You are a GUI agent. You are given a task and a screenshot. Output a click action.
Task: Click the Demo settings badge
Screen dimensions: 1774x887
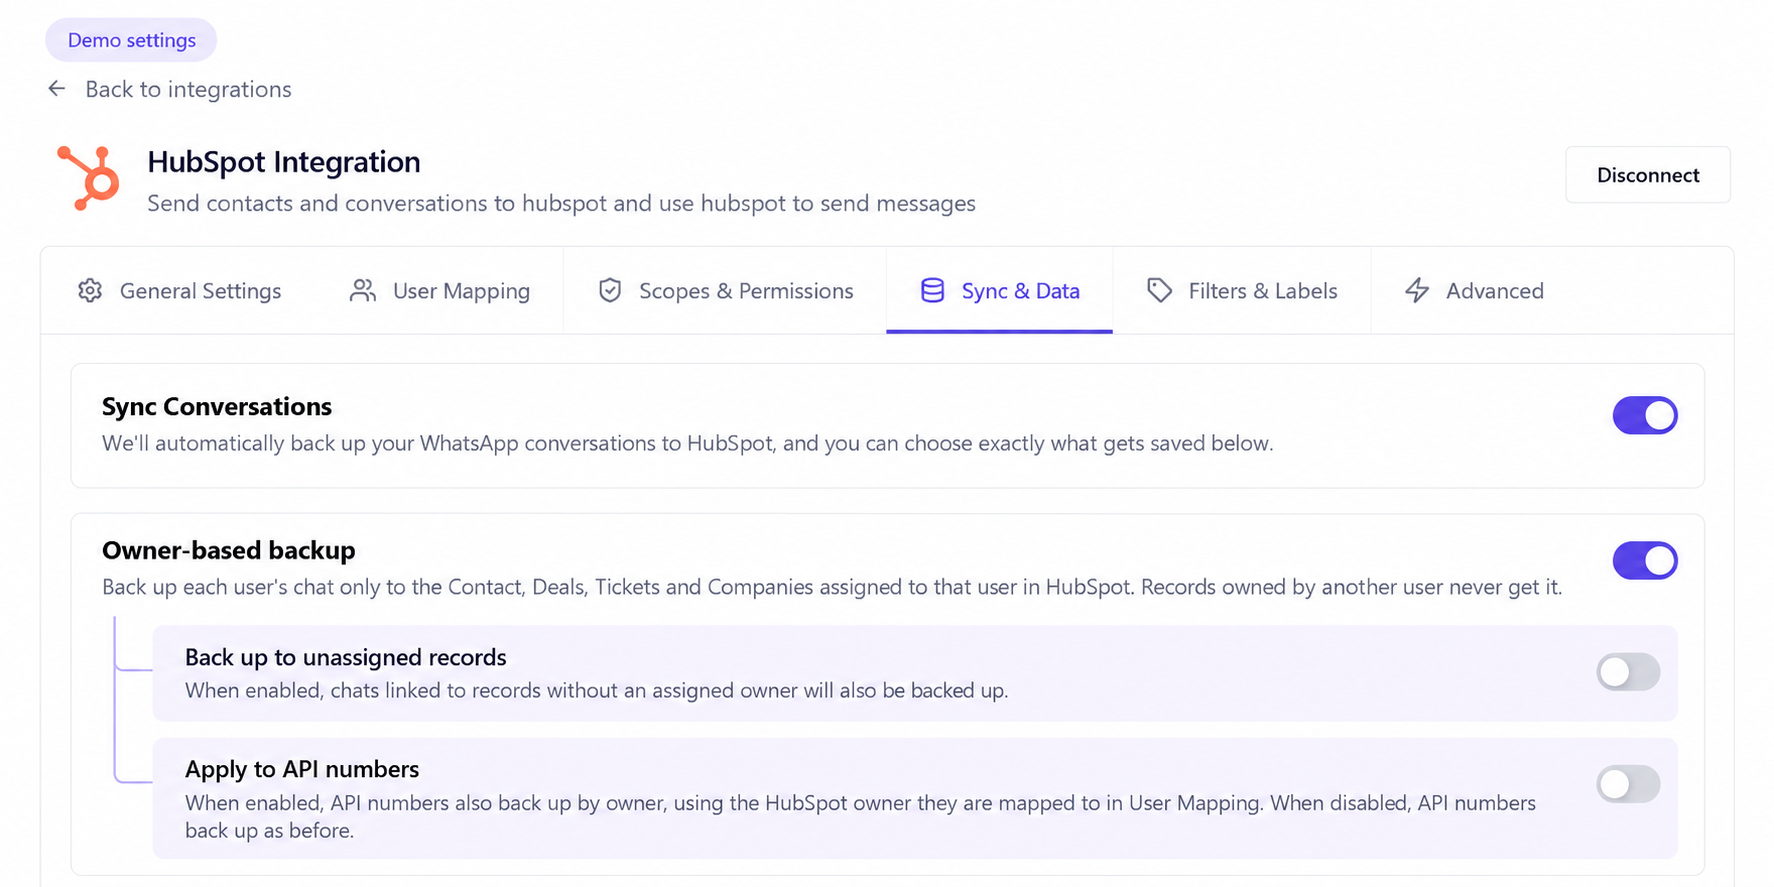(x=131, y=40)
